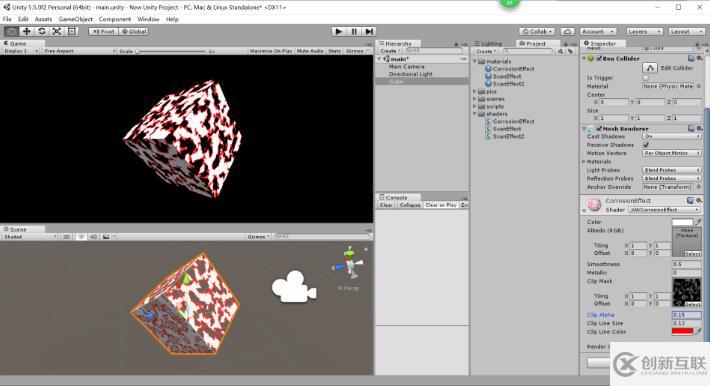
Task: Open the Component menu
Action: (115, 19)
